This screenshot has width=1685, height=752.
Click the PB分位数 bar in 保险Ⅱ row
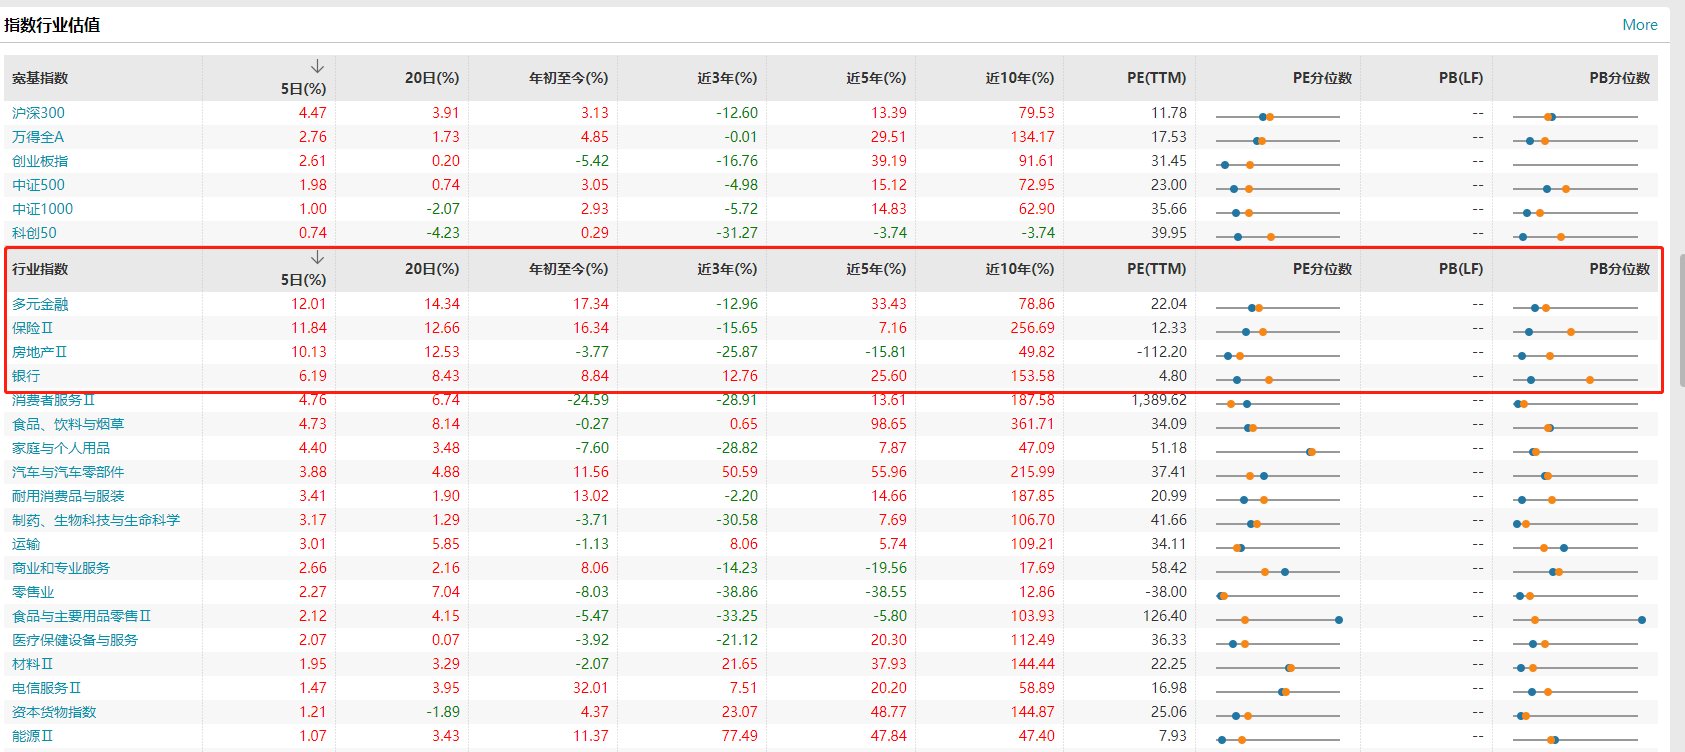tap(1575, 332)
